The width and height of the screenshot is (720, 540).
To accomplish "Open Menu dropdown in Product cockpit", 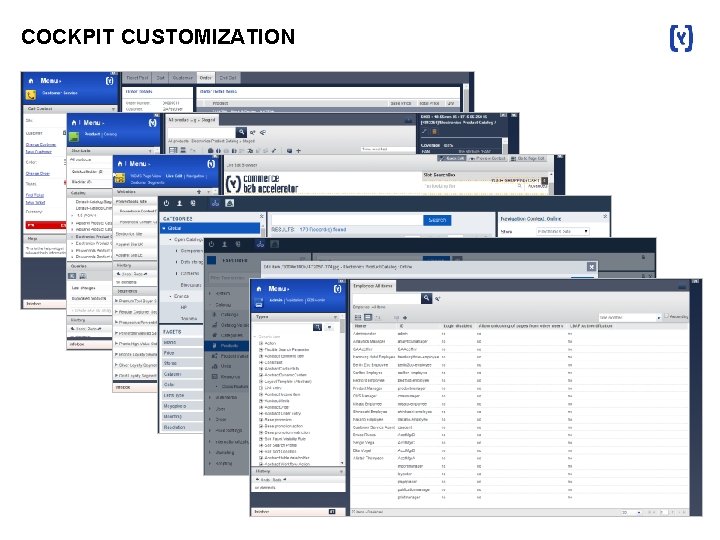I will (x=94, y=123).
